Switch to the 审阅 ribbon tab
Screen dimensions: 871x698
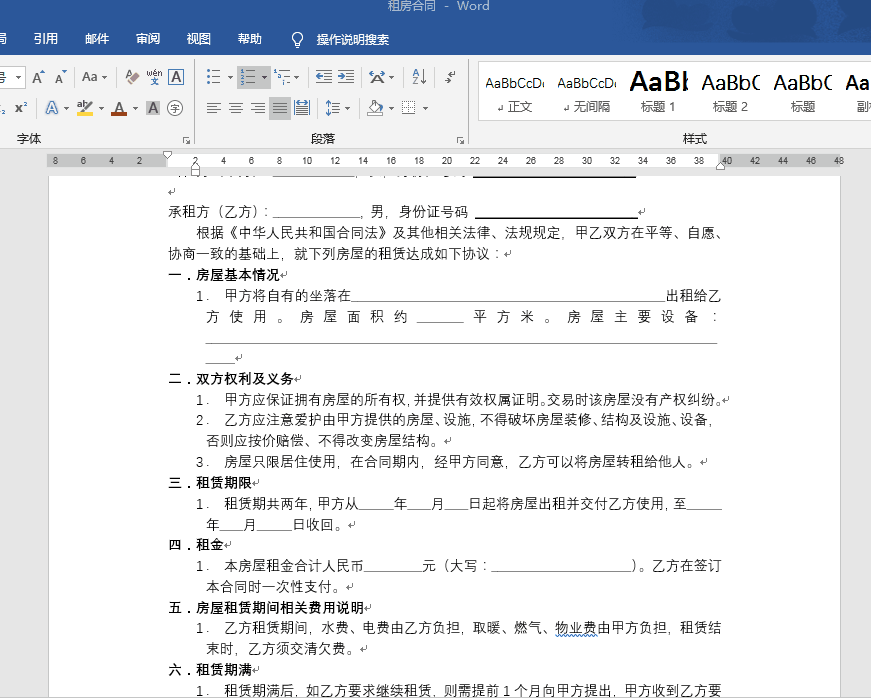coord(147,39)
